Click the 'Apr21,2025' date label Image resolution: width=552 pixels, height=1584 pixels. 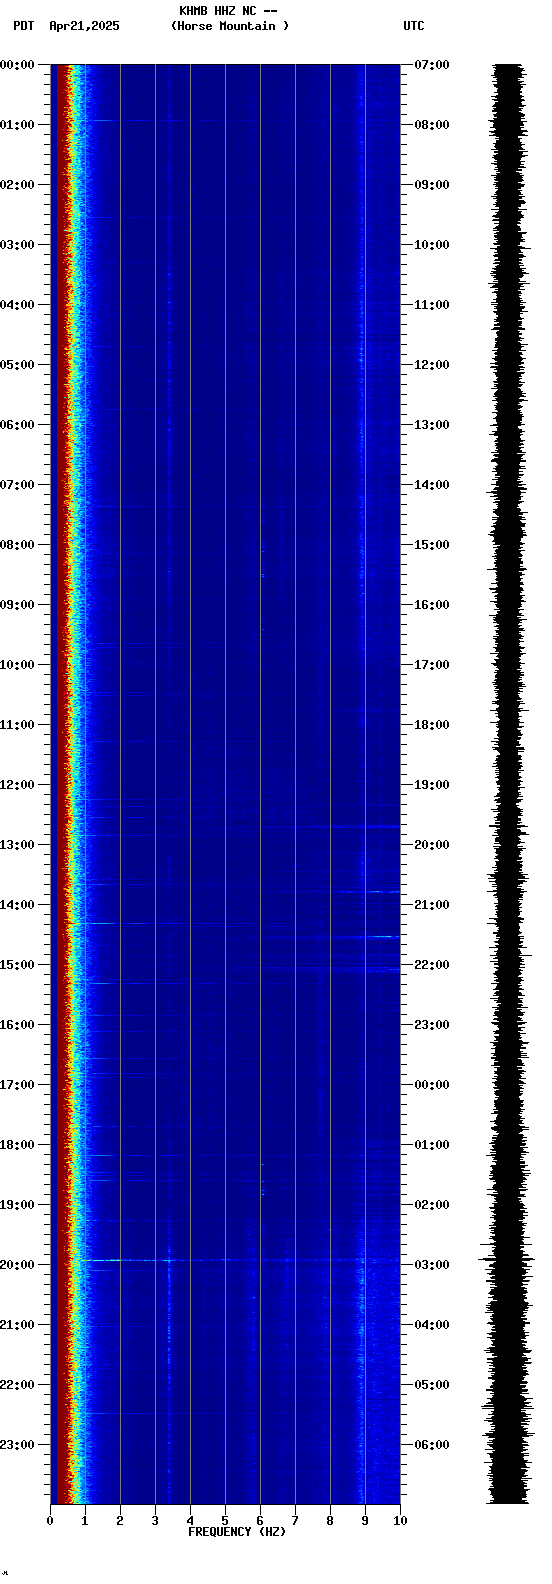coord(84,26)
